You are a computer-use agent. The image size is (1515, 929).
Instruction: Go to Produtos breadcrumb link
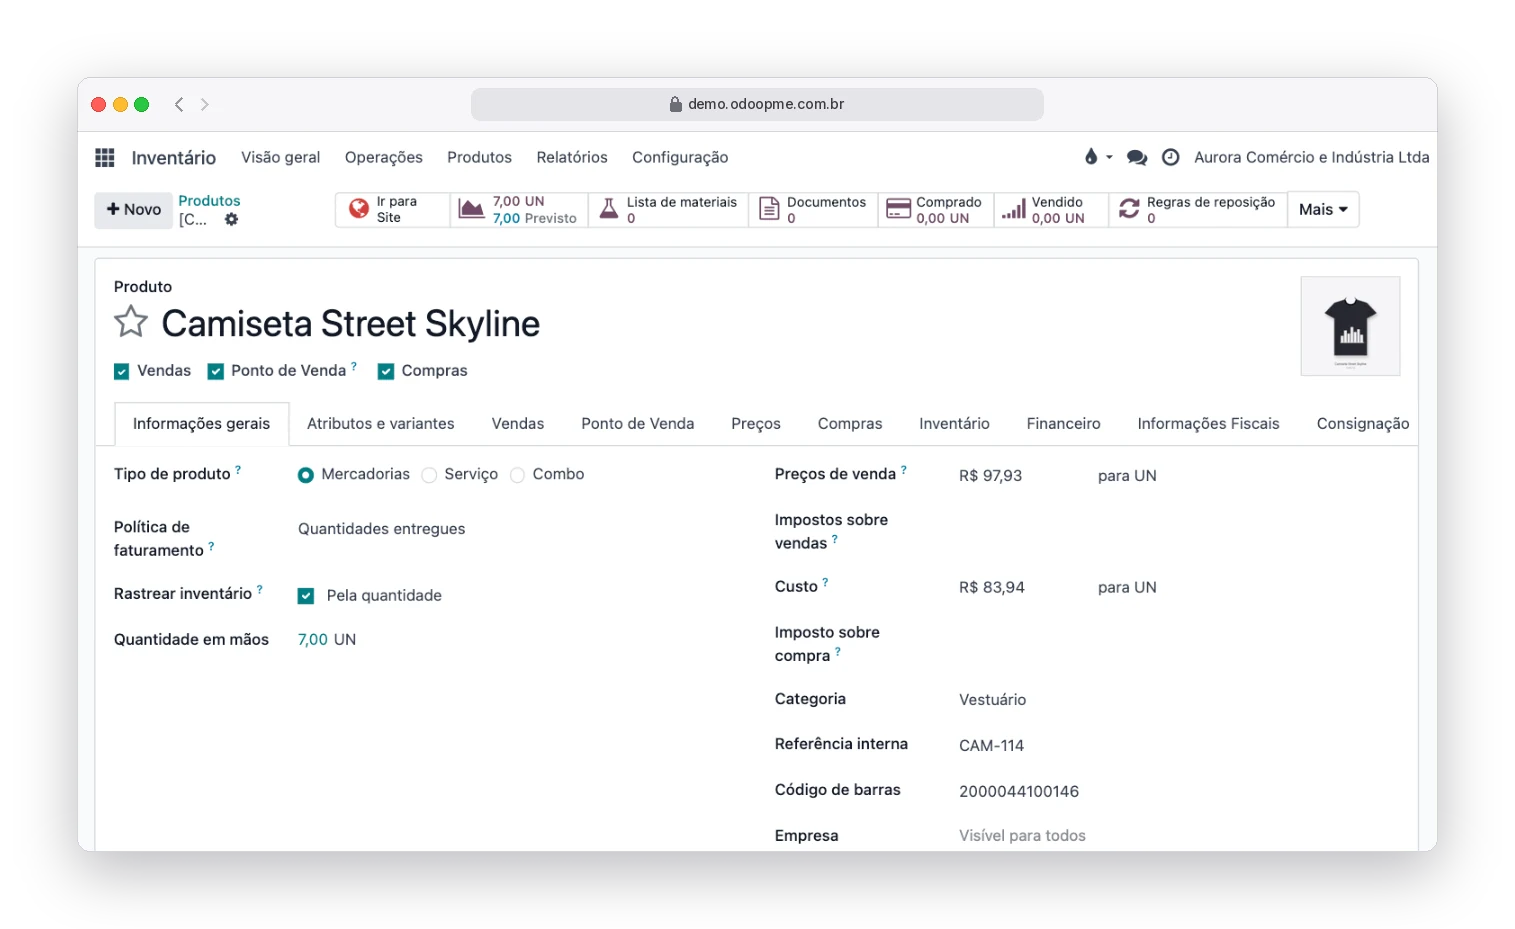209,201
